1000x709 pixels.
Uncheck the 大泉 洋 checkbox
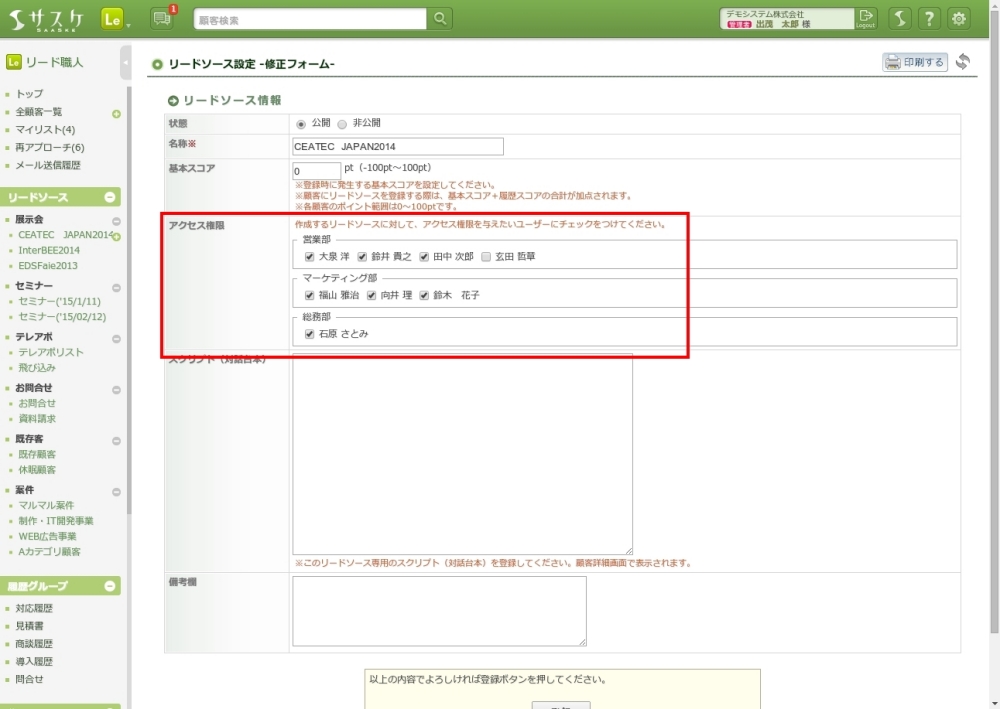click(310, 257)
